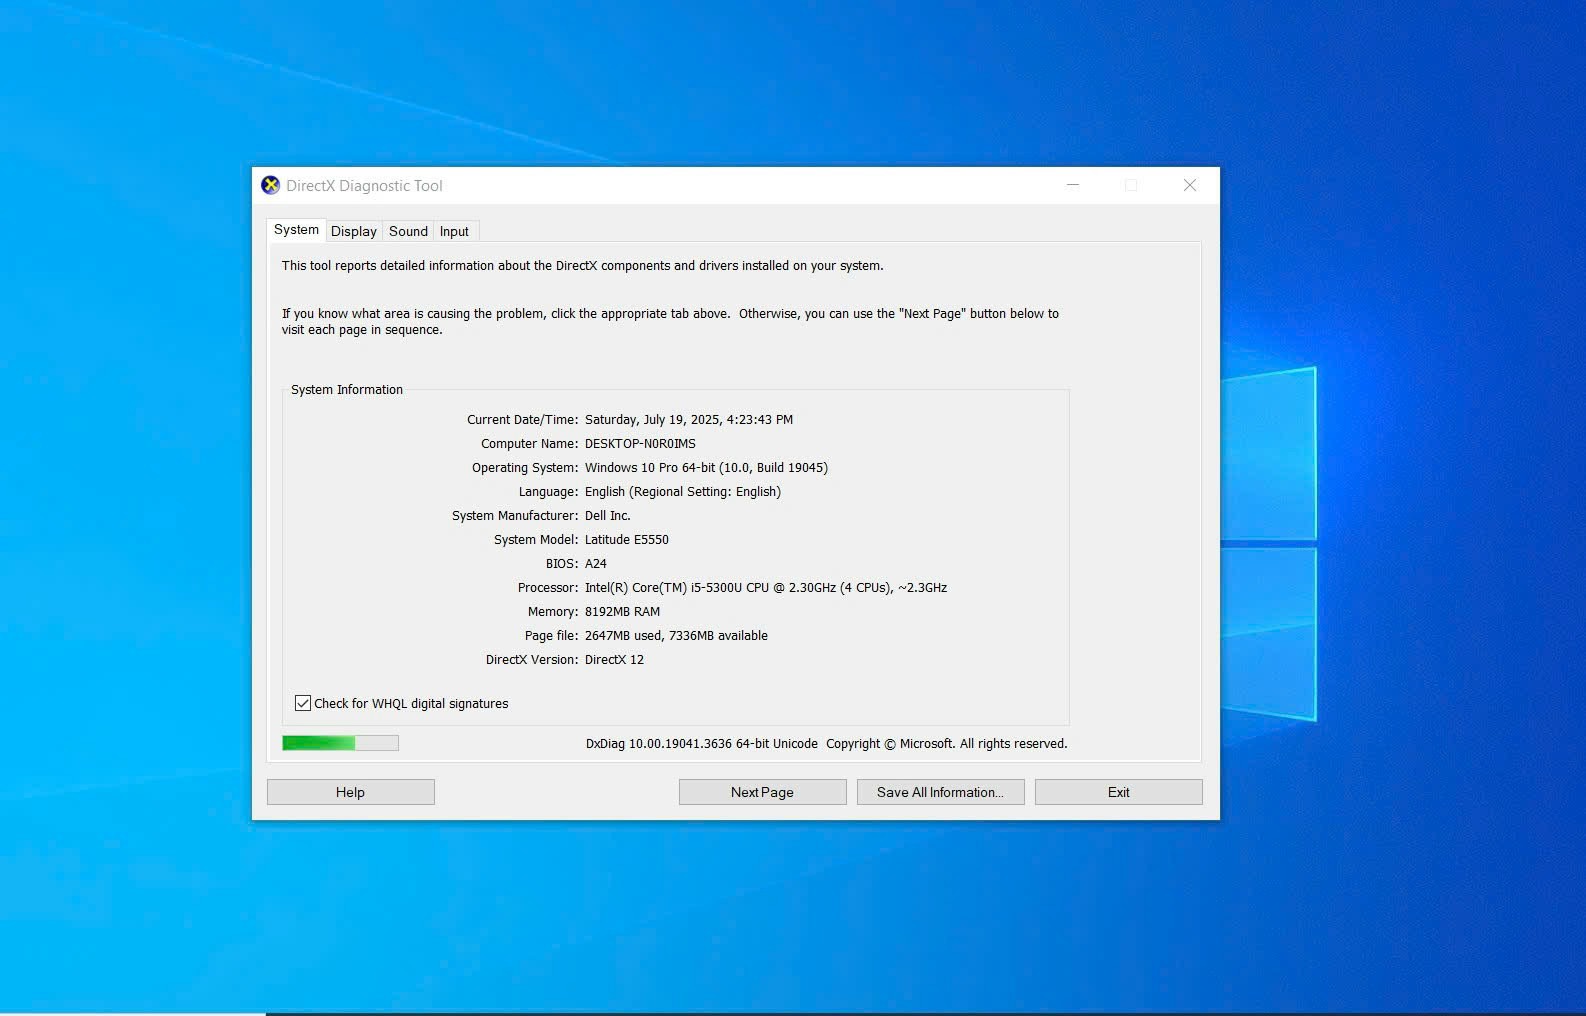Viewport: 1586px width, 1016px height.
Task: Minimize the DirectX Diagnostic Tool window
Action: (1072, 185)
